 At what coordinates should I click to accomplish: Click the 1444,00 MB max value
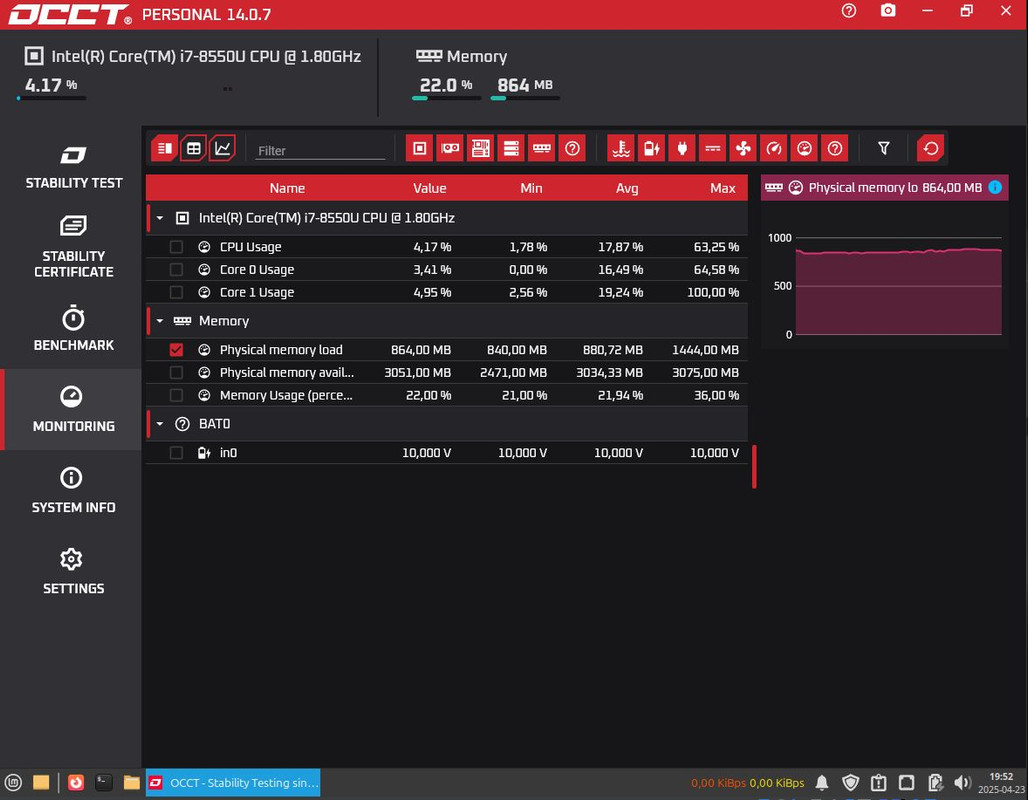click(705, 350)
